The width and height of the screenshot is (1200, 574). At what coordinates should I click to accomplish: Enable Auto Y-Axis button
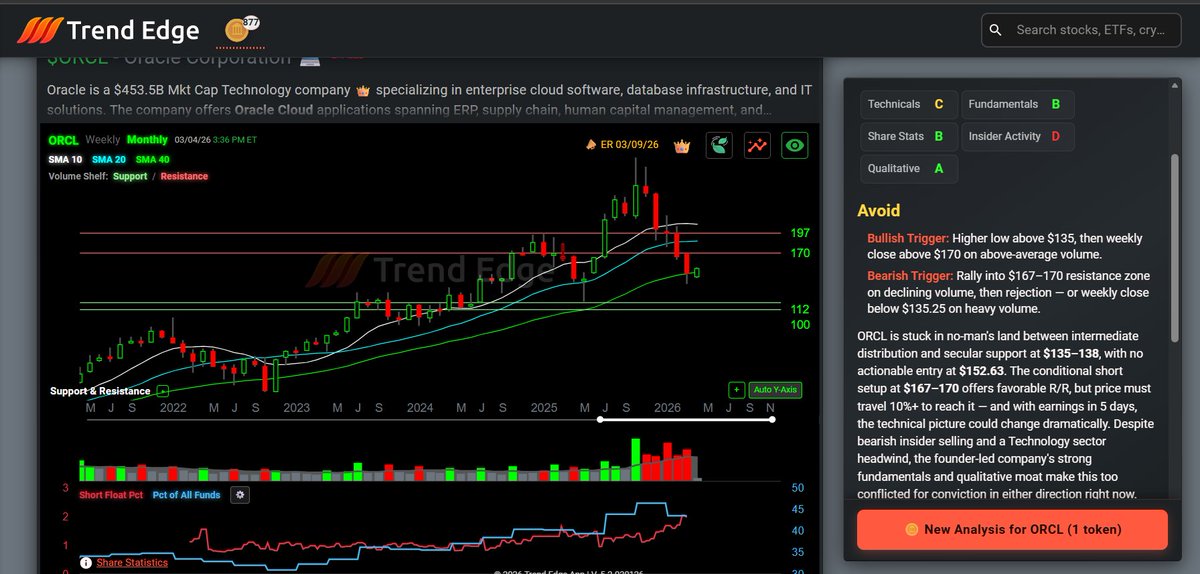click(x=776, y=390)
